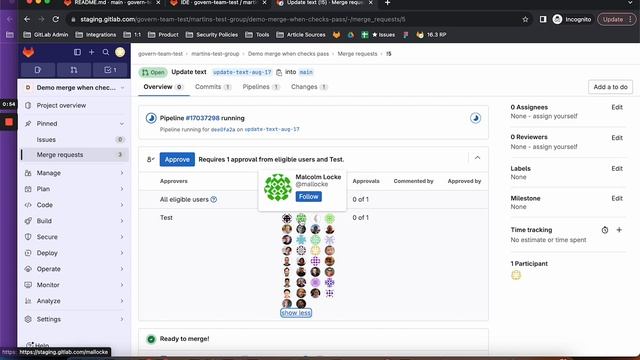Open the to-do list counter icon
The height and width of the screenshot is (360, 640).
pyautogui.click(x=110, y=70)
